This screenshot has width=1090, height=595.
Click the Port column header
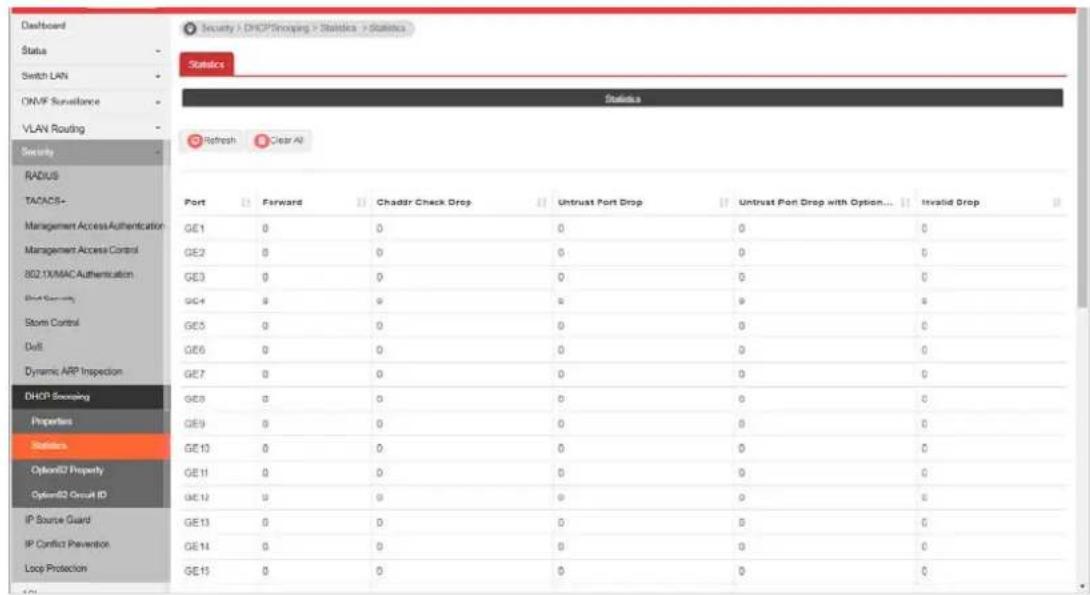(x=195, y=202)
